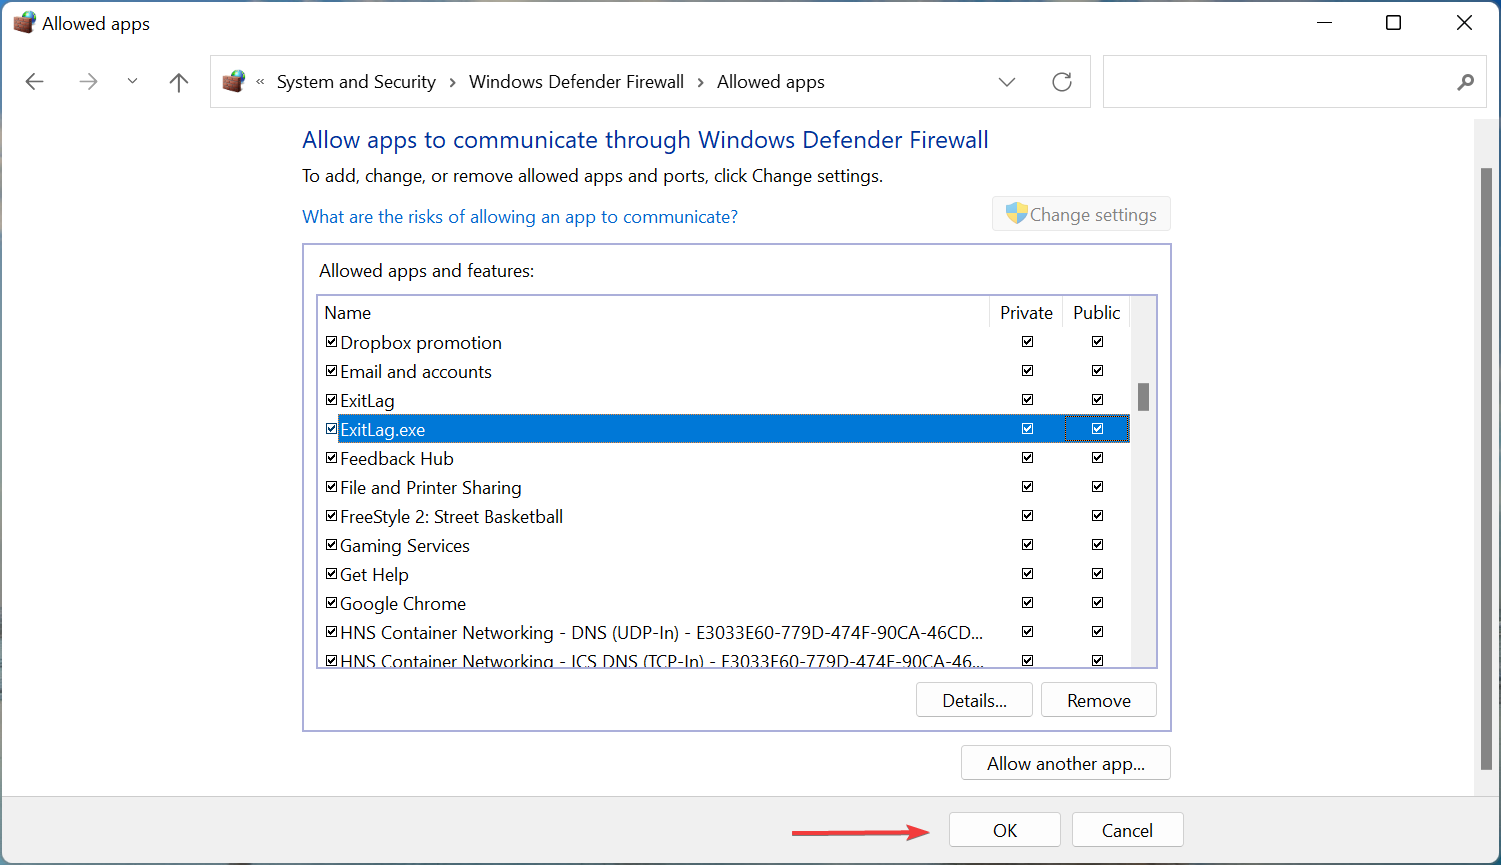Image resolution: width=1501 pixels, height=865 pixels.
Task: Select FreeStyle 2: Street Basketball row
Action: pyautogui.click(x=724, y=516)
